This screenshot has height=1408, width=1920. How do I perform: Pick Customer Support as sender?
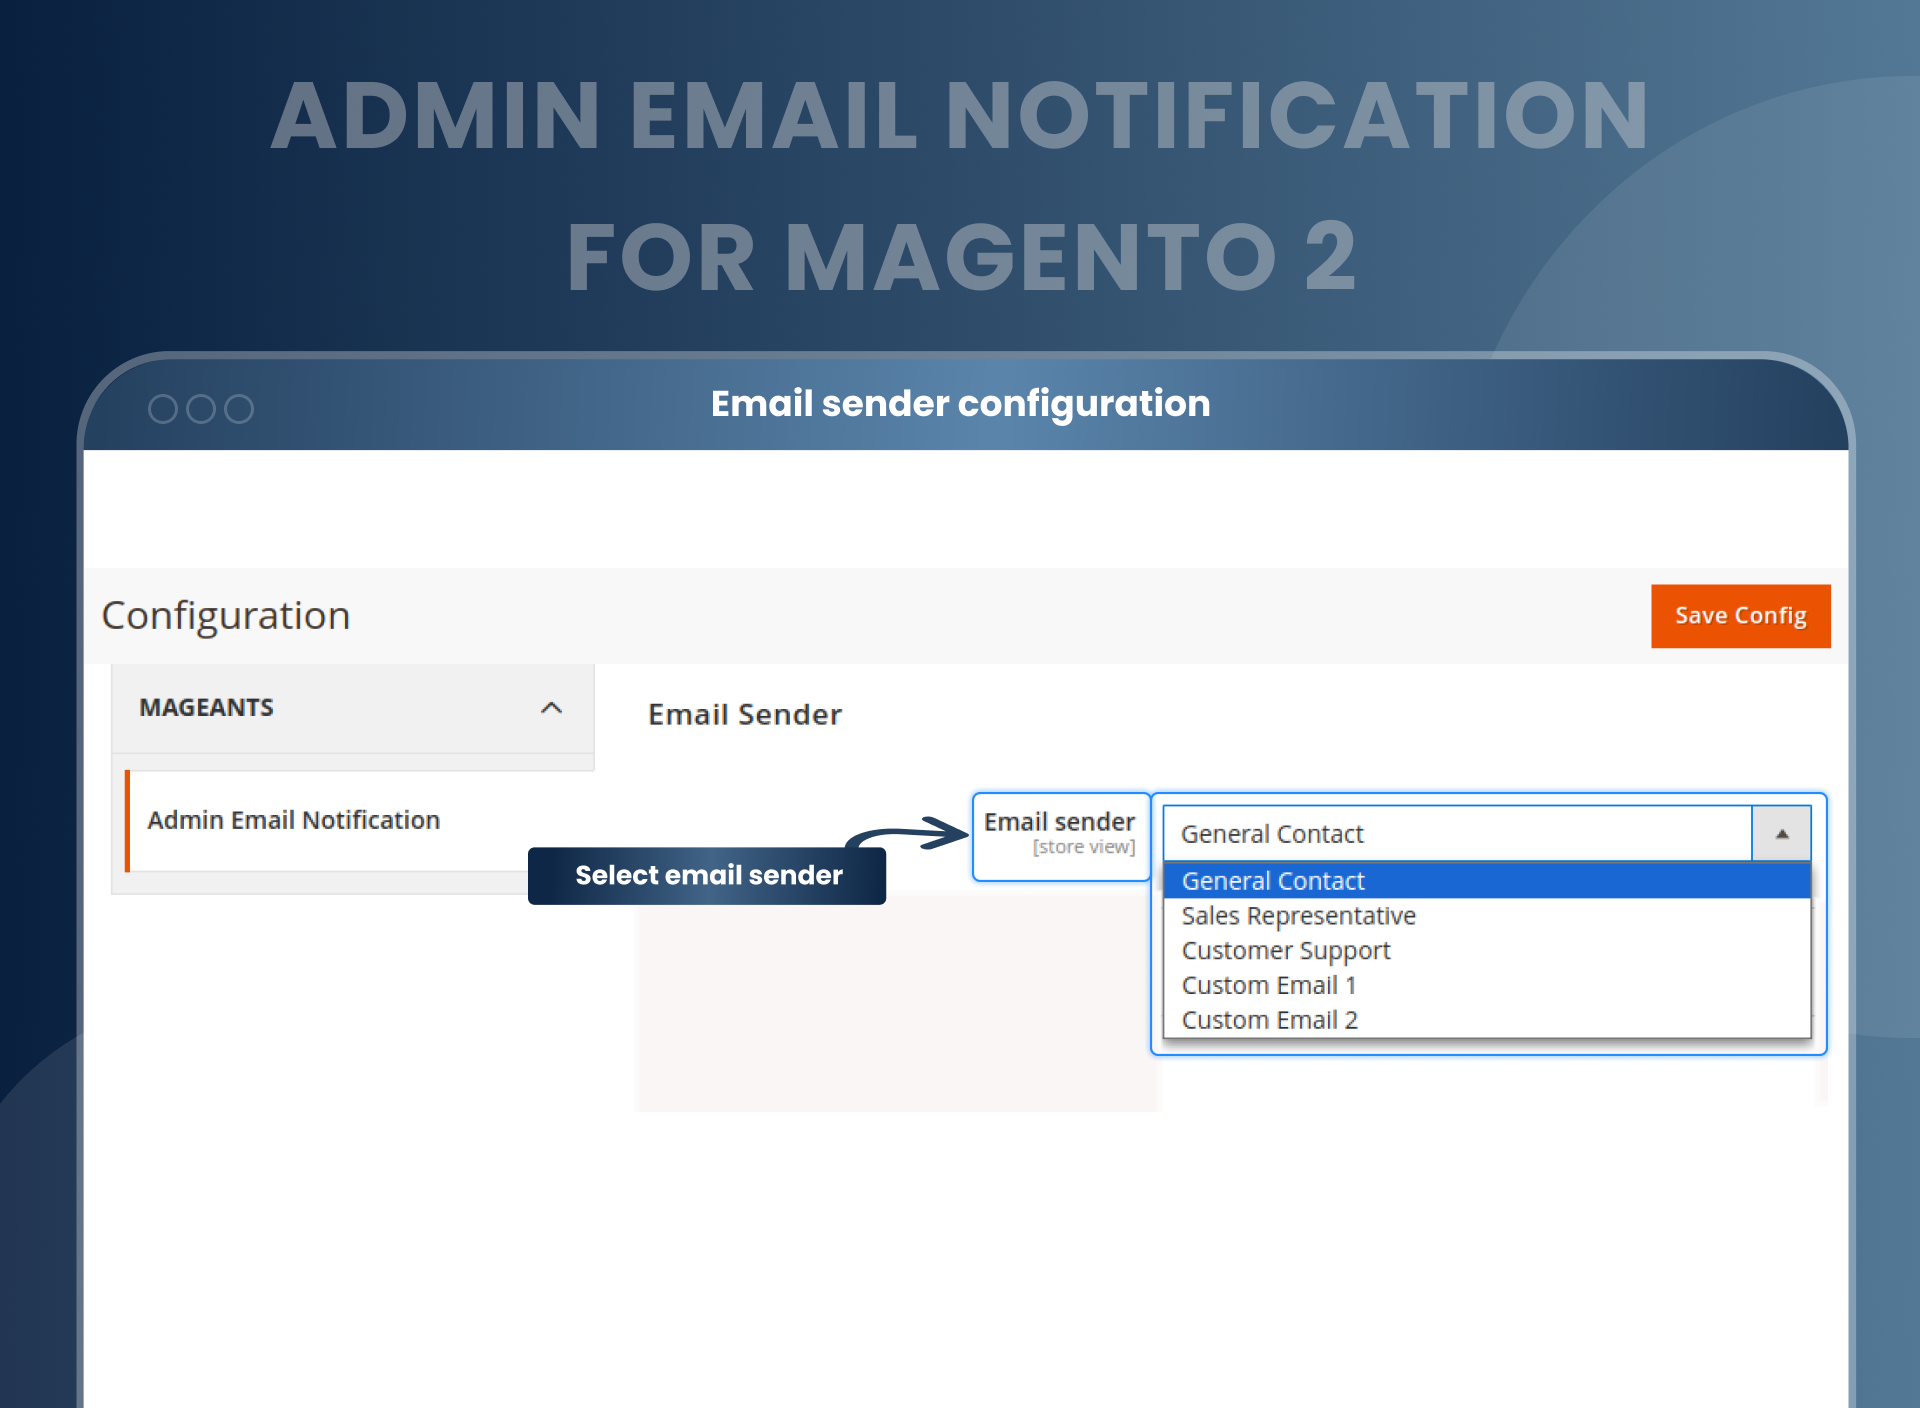coord(1285,950)
